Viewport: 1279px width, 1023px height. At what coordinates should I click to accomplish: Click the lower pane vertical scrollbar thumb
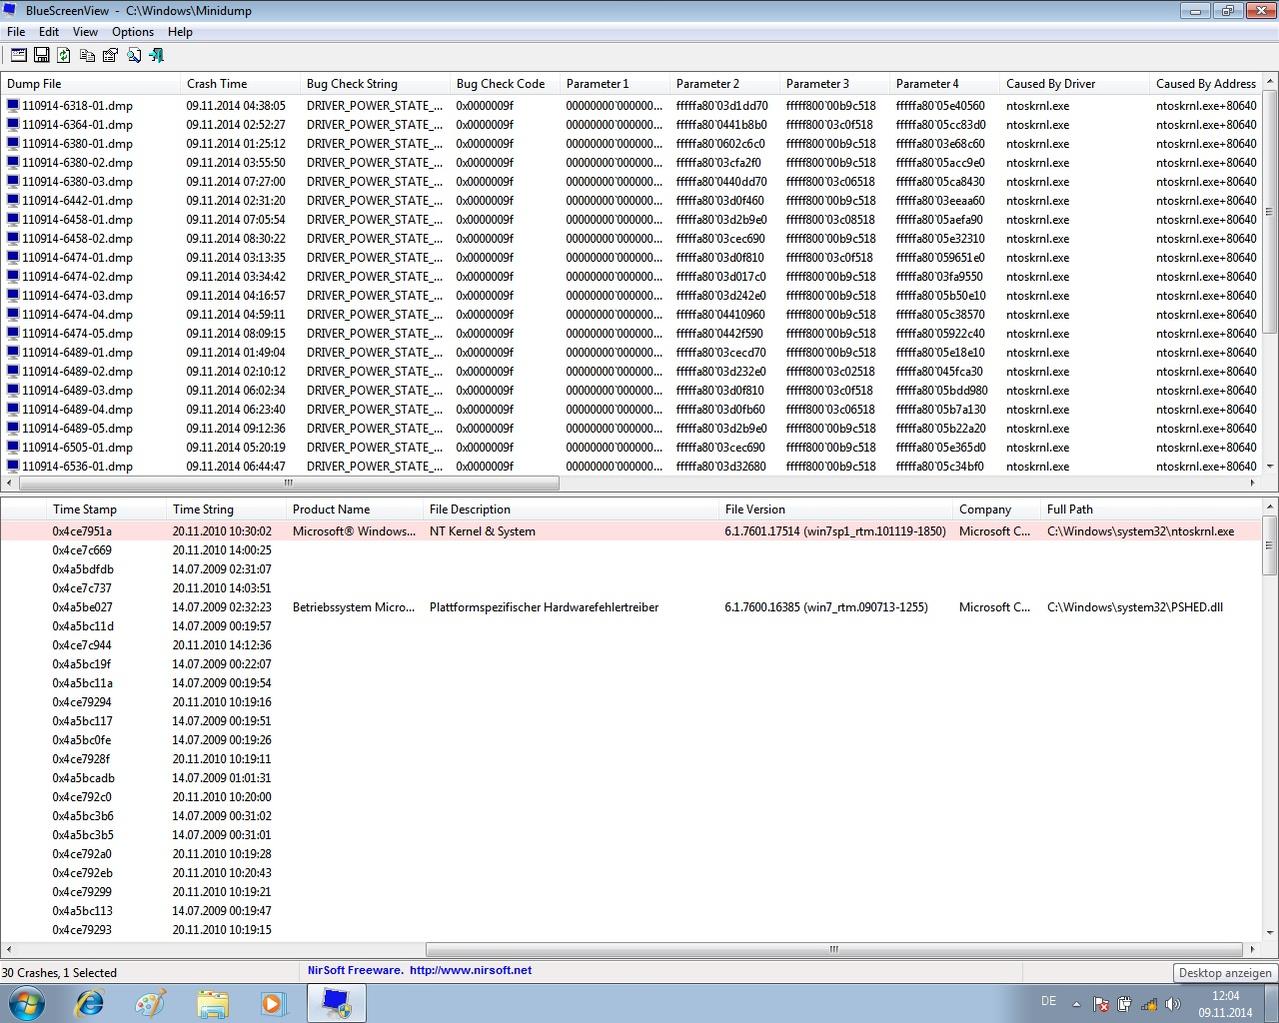1270,546
